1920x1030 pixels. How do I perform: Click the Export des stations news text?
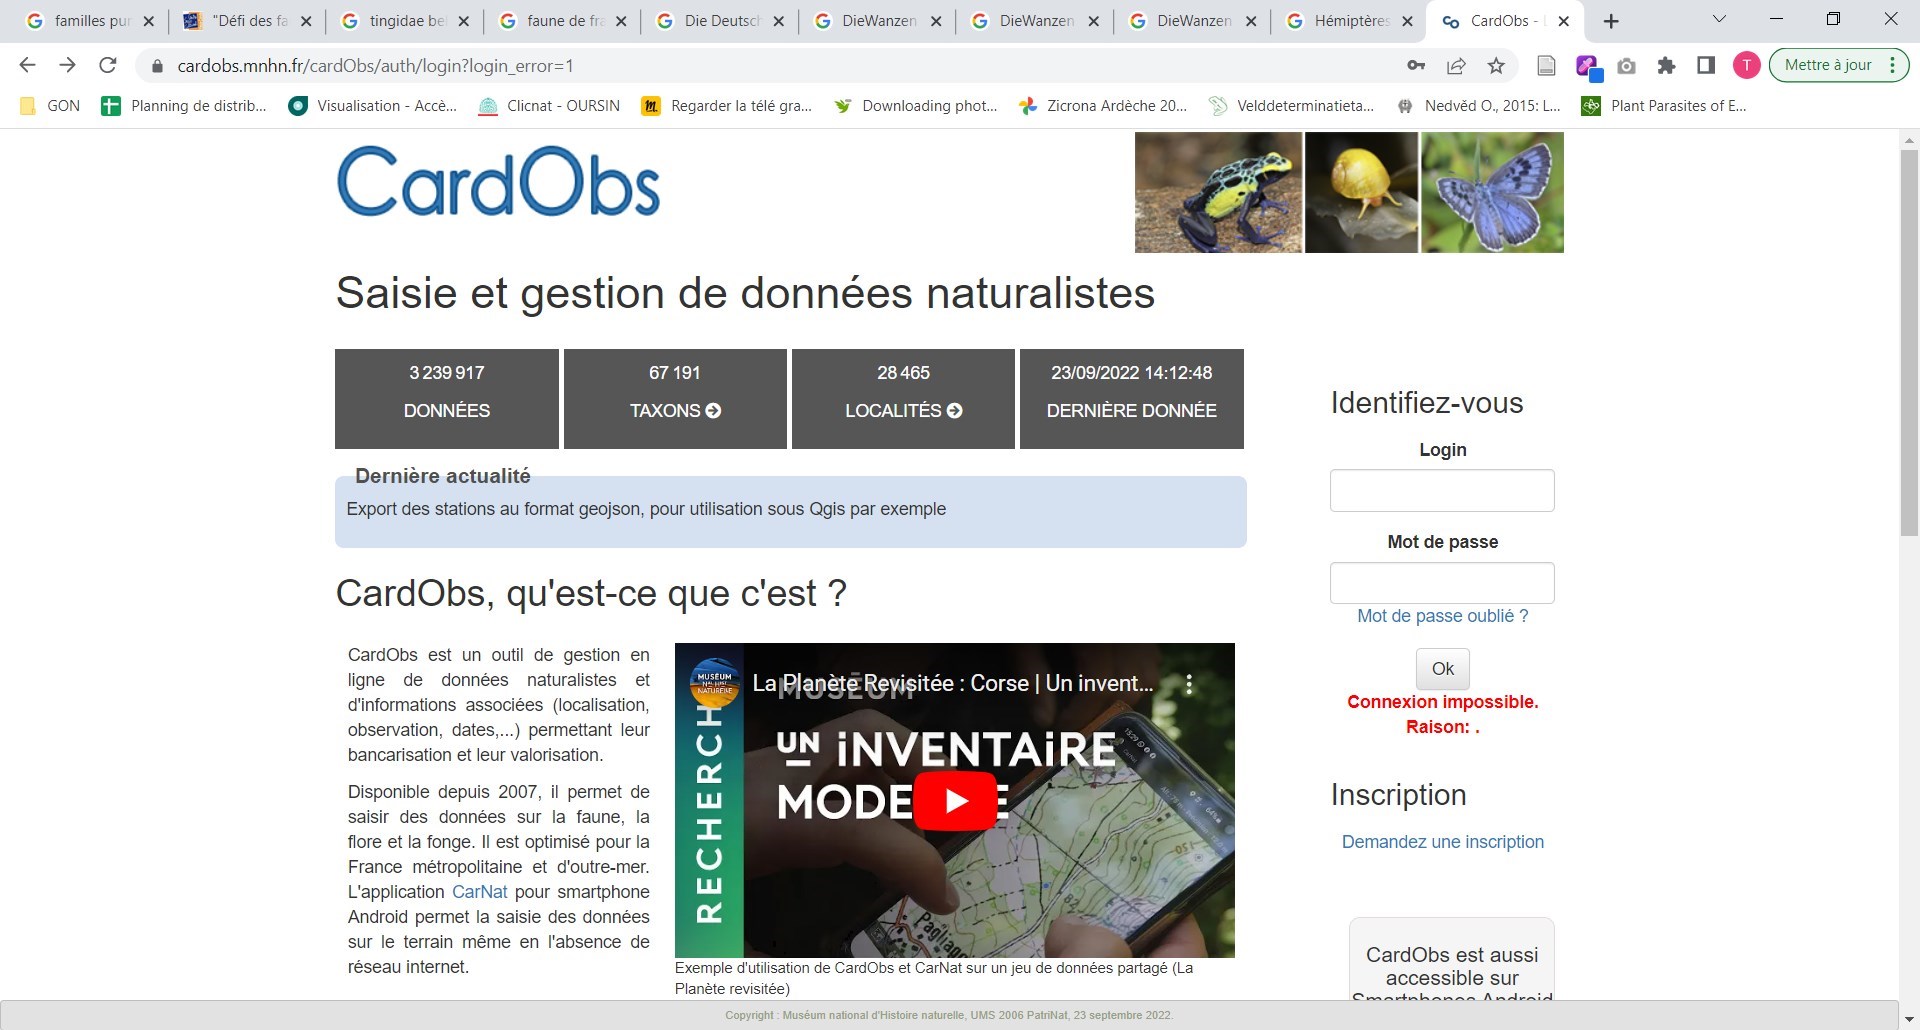point(646,509)
